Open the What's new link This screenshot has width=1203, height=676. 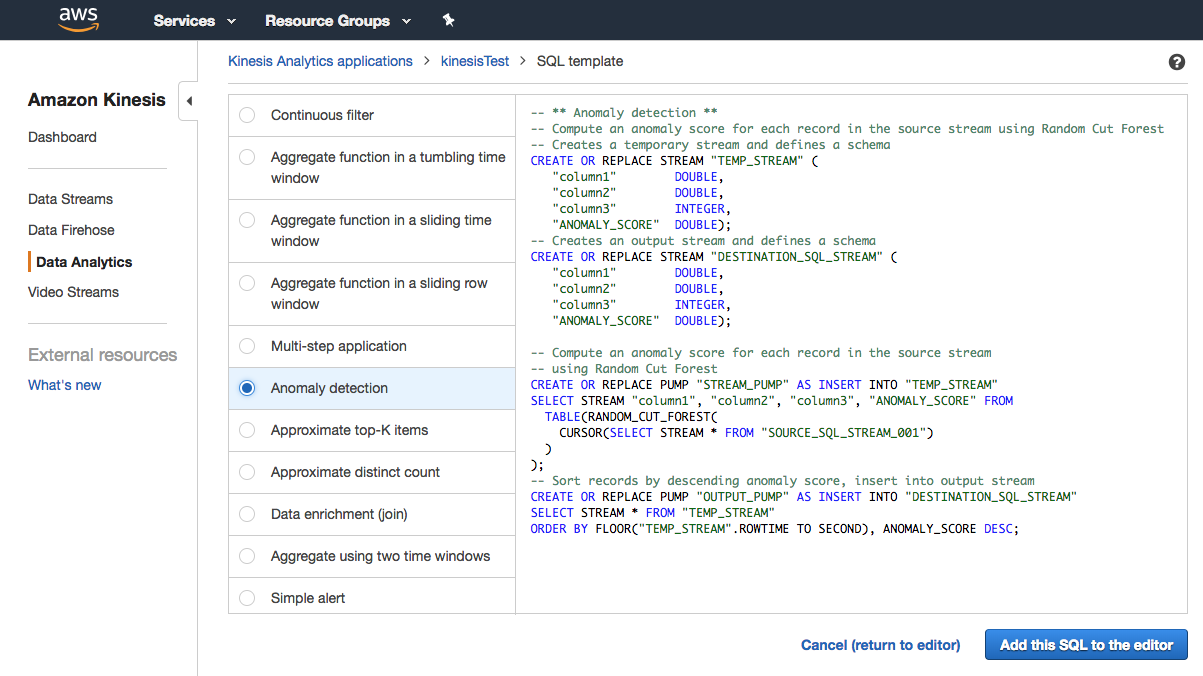(64, 385)
